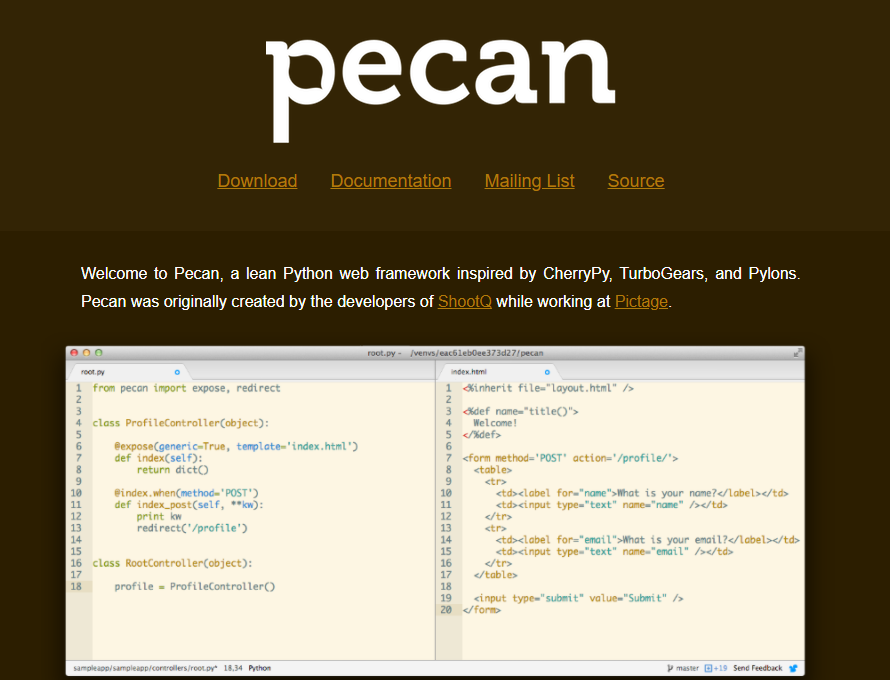This screenshot has width=890, height=680.
Task: Click Send Feedback in the status bar
Action: 758,667
